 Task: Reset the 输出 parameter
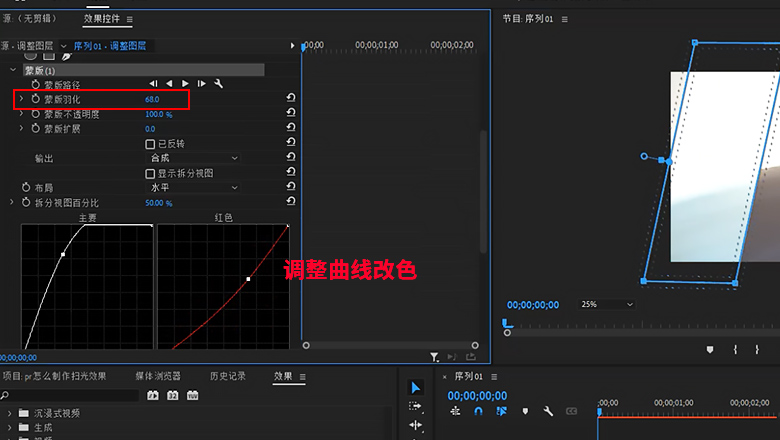pos(291,157)
